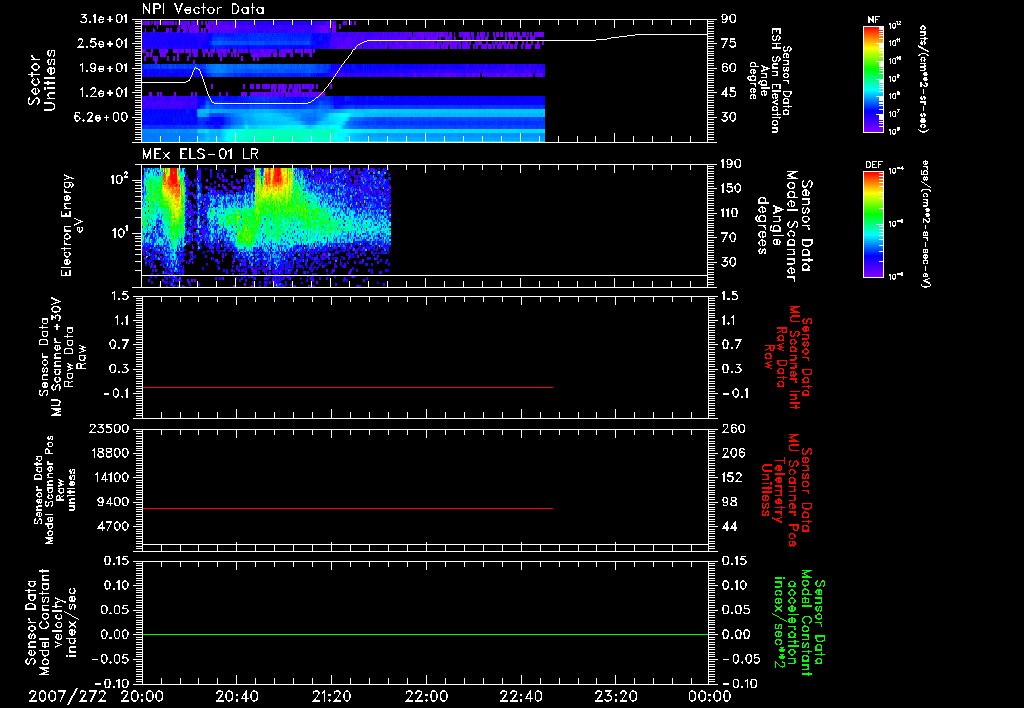
Task: Click the 2.5e+01 sector tick value
Action: tap(103, 43)
